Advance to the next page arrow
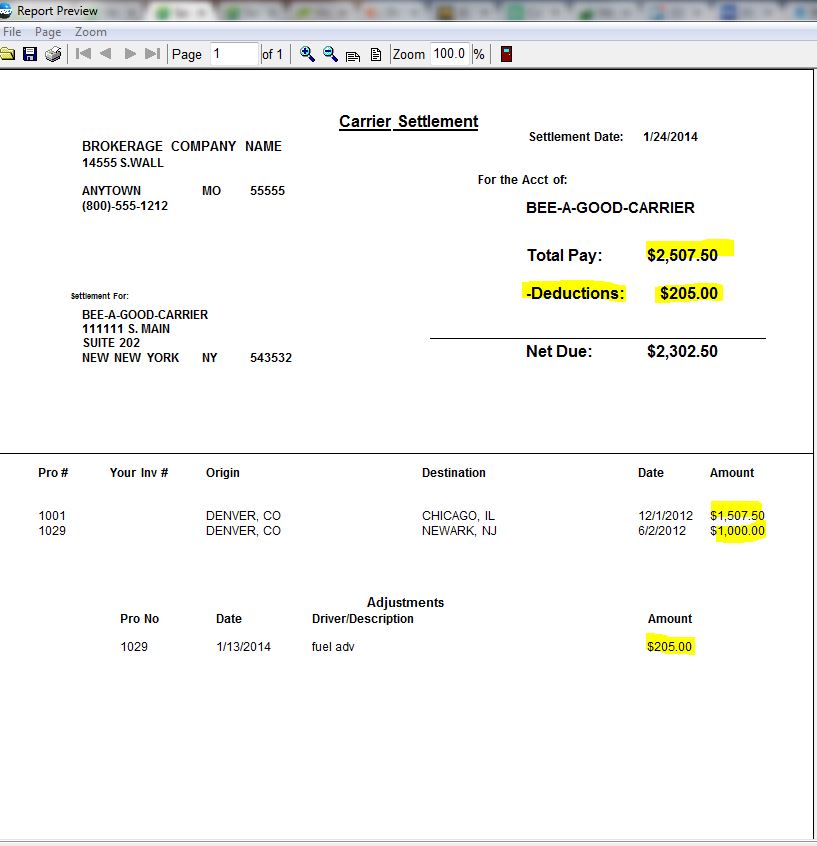Screen dimensions: 817x846 (129, 54)
